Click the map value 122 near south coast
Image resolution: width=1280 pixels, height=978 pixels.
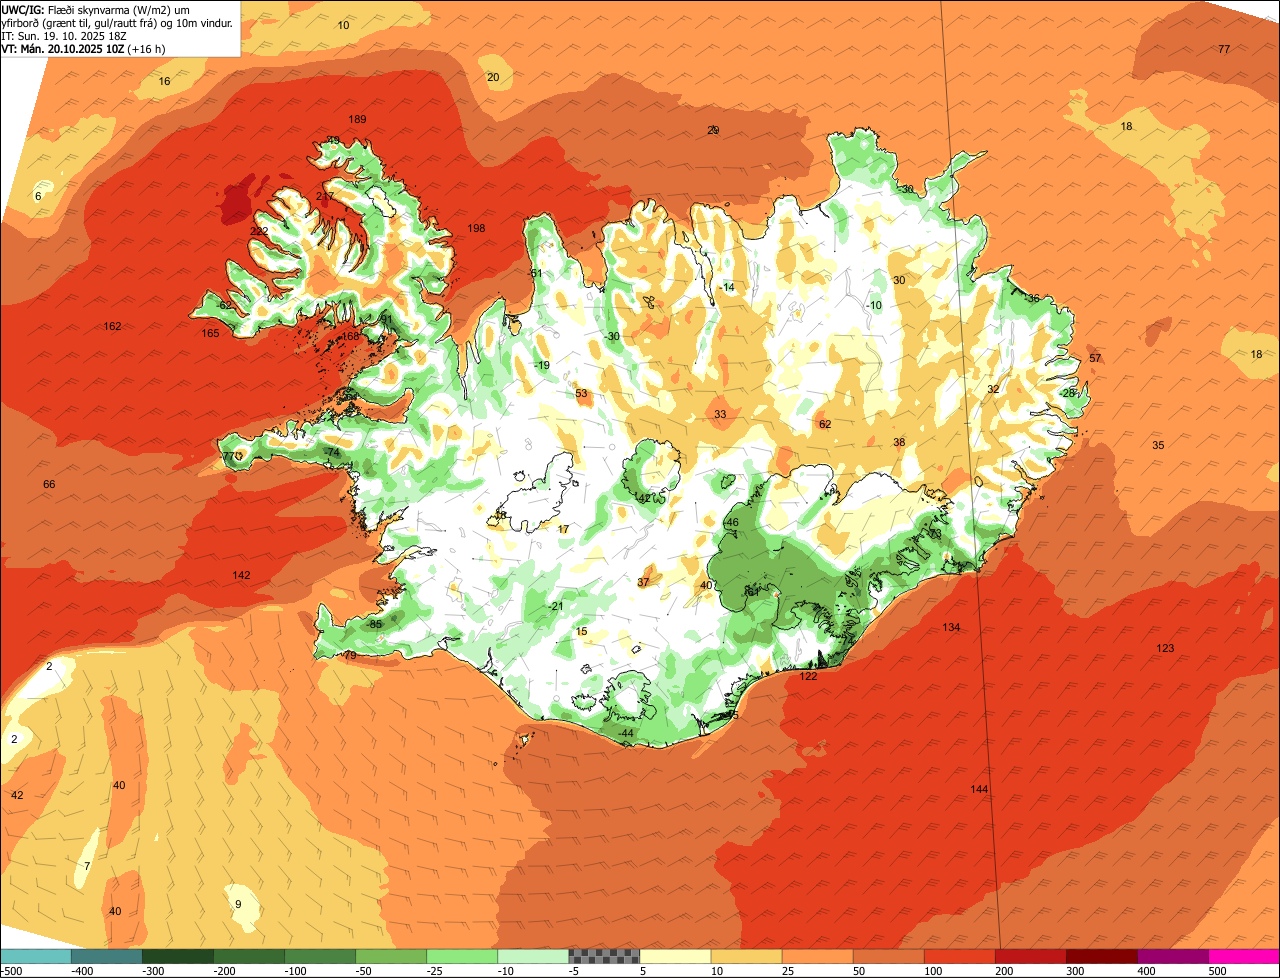tap(808, 676)
